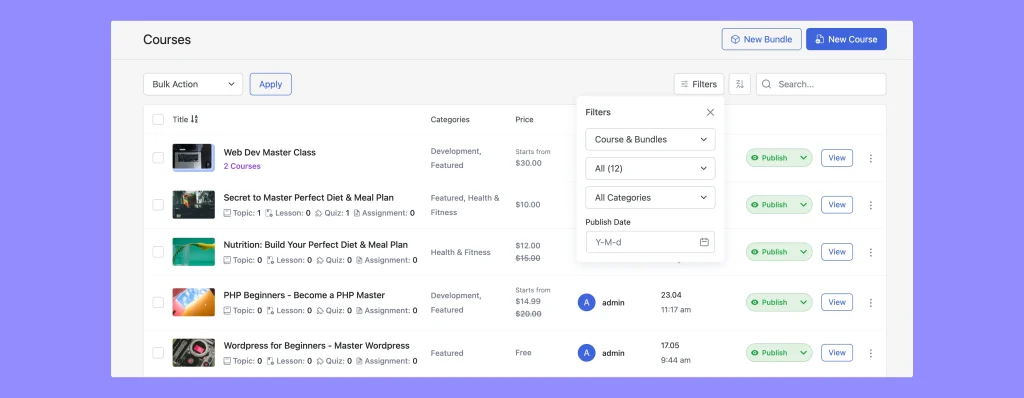Click the New Course button
The width and height of the screenshot is (1024, 398).
coord(846,39)
